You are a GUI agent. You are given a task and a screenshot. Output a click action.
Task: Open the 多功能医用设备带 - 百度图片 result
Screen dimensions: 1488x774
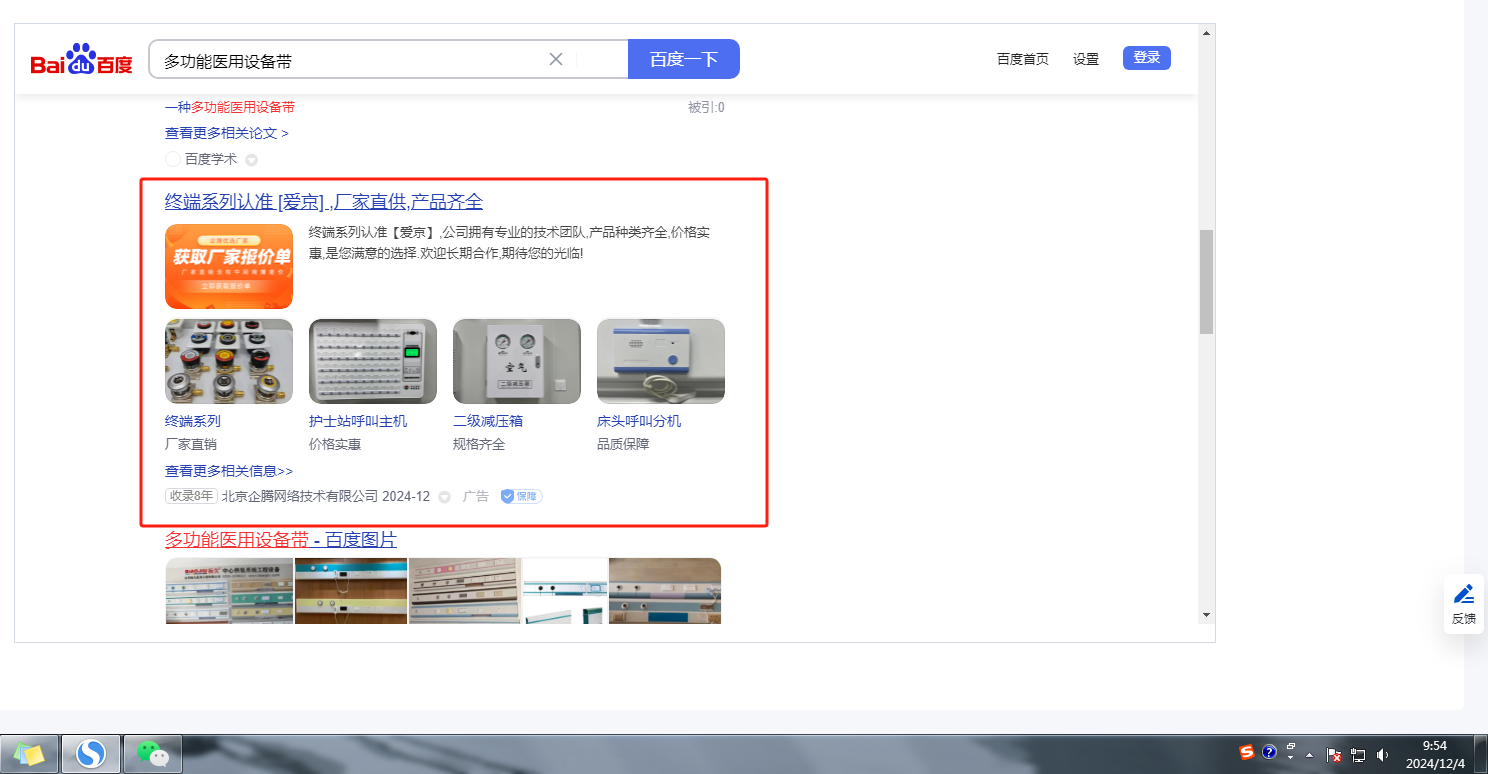pyautogui.click(x=281, y=540)
